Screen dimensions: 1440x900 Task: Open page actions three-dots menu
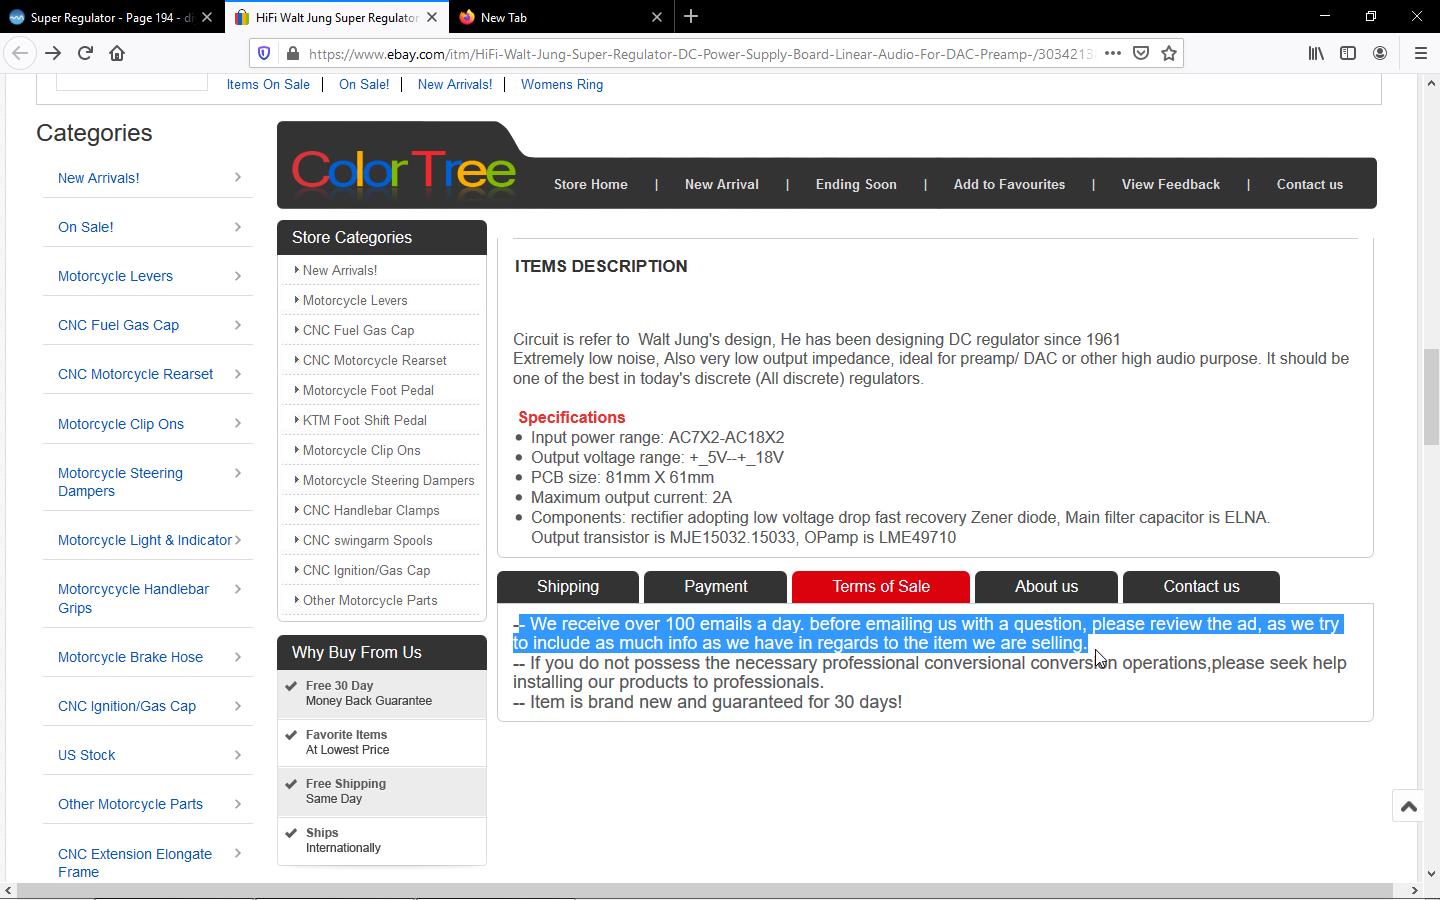1112,53
